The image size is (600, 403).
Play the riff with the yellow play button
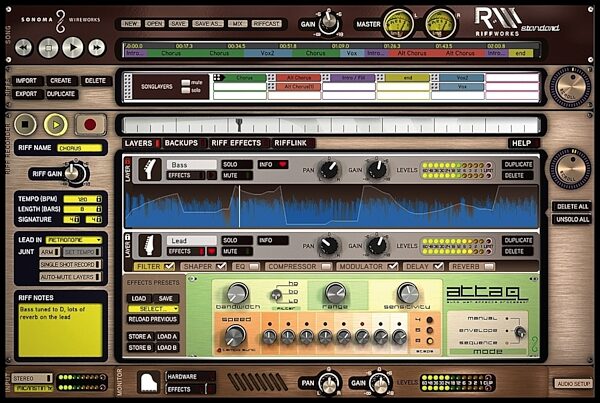(x=55, y=124)
